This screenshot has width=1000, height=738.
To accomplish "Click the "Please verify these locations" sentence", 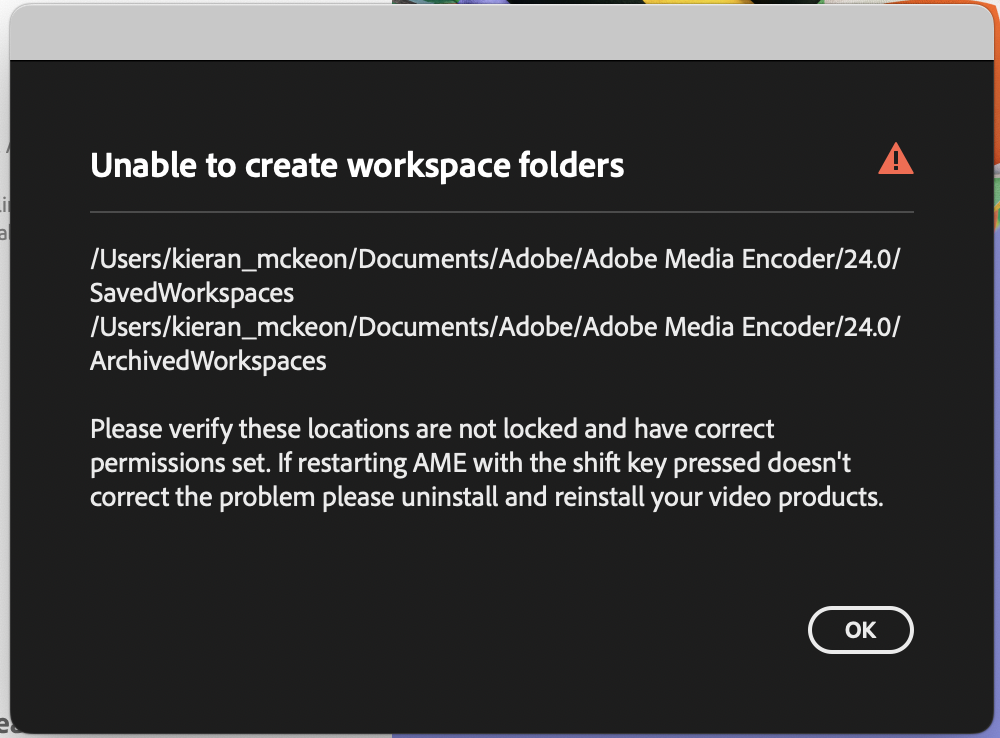I will coord(432,429).
